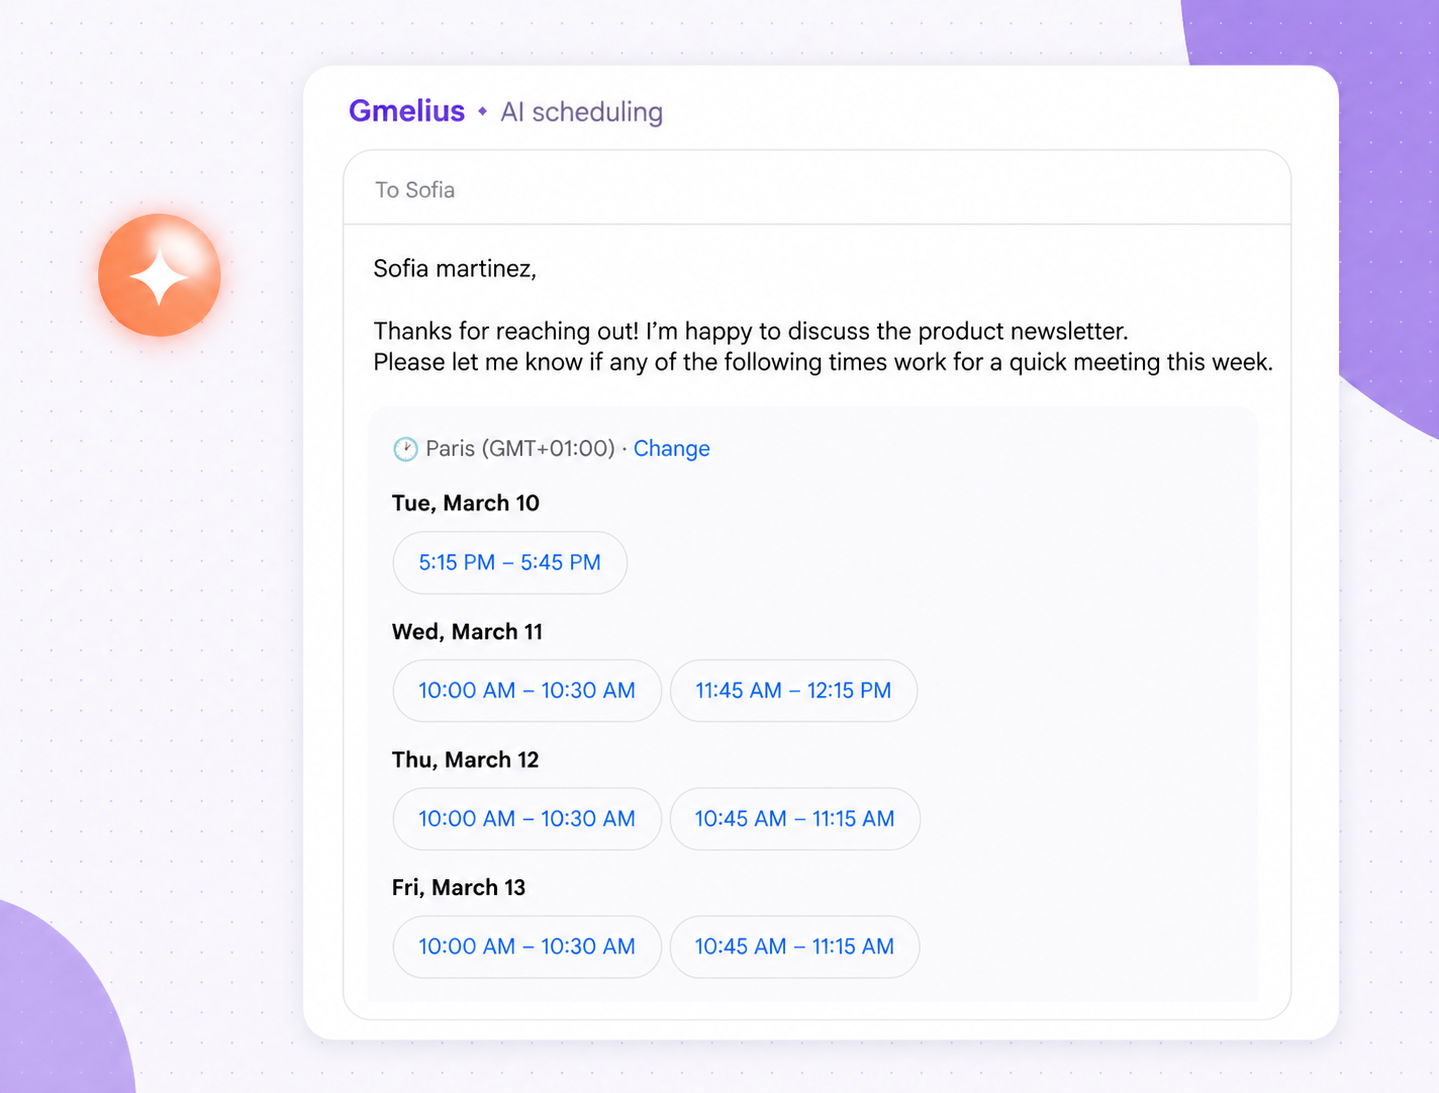Click the Tue, March 10 date heading
Image resolution: width=1439 pixels, height=1093 pixels.
(x=466, y=503)
